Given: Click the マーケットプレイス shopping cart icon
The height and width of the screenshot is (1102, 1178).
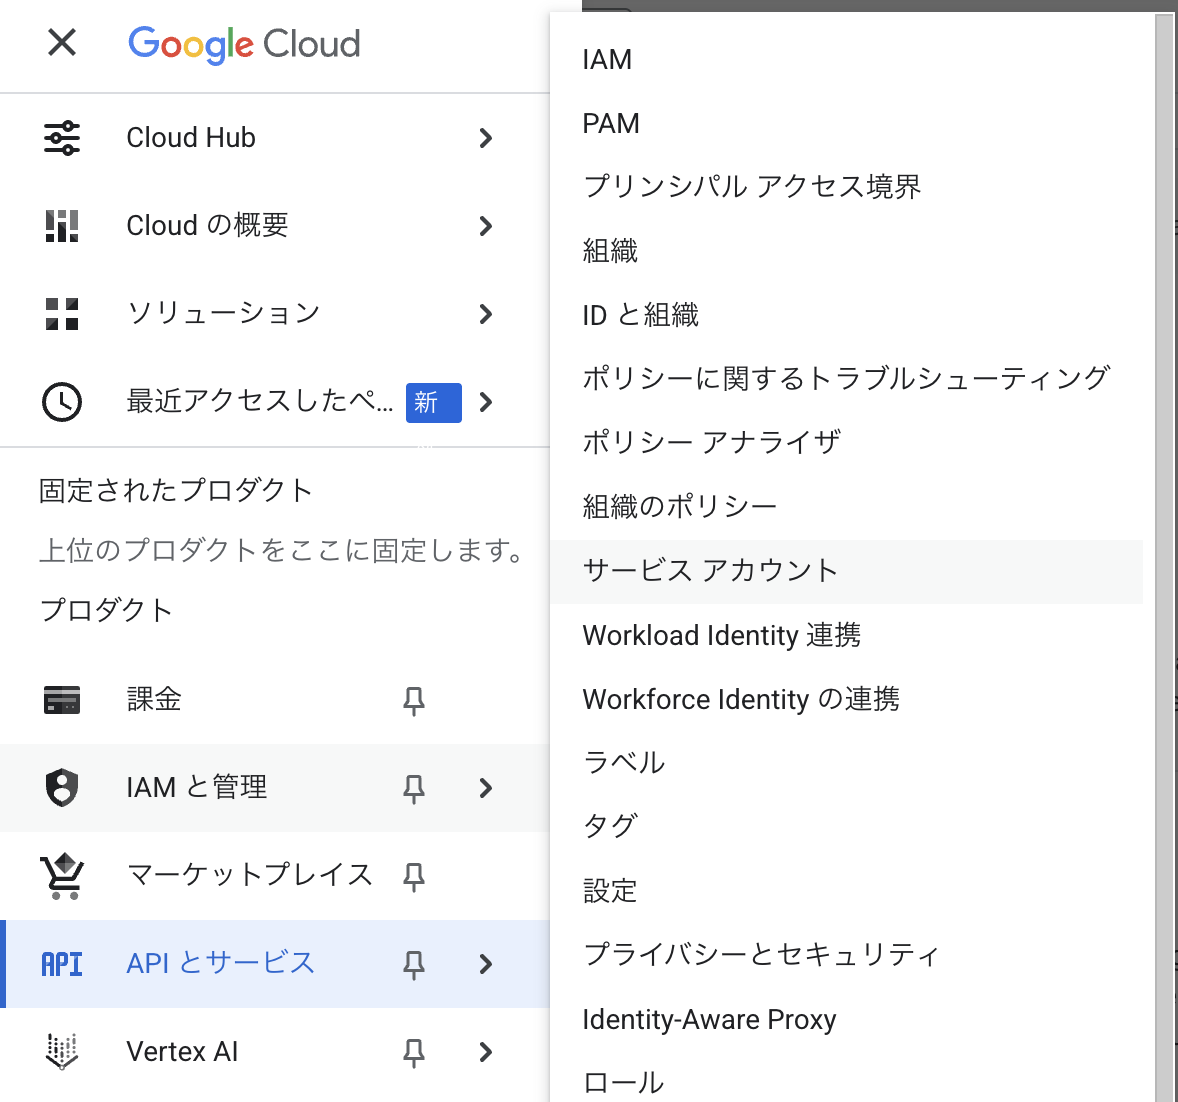Looking at the screenshot, I should 62,876.
